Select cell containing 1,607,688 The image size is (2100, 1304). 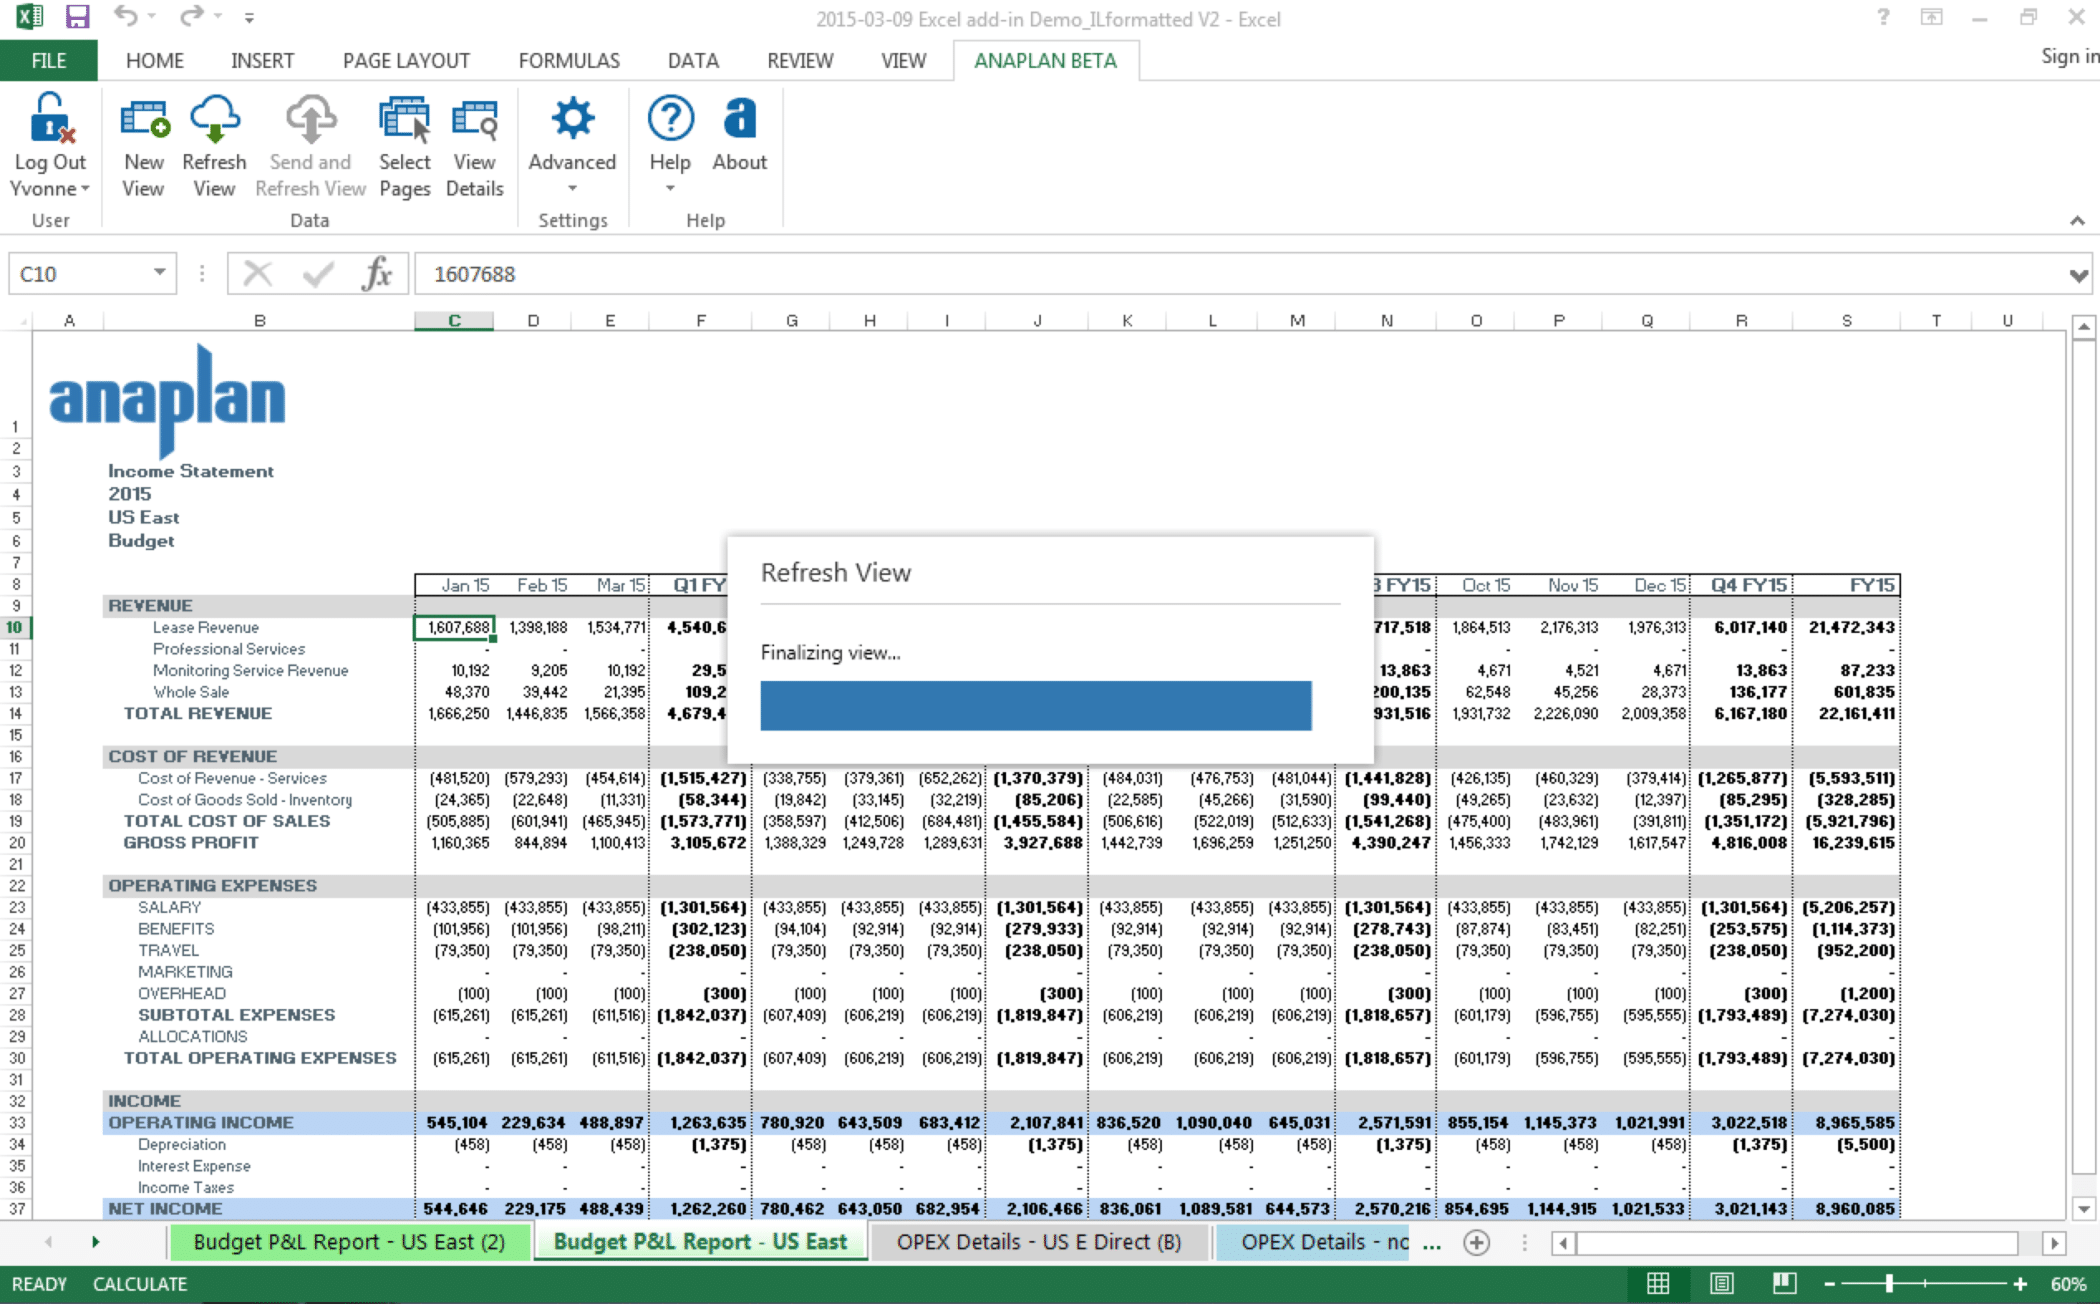pyautogui.click(x=455, y=627)
